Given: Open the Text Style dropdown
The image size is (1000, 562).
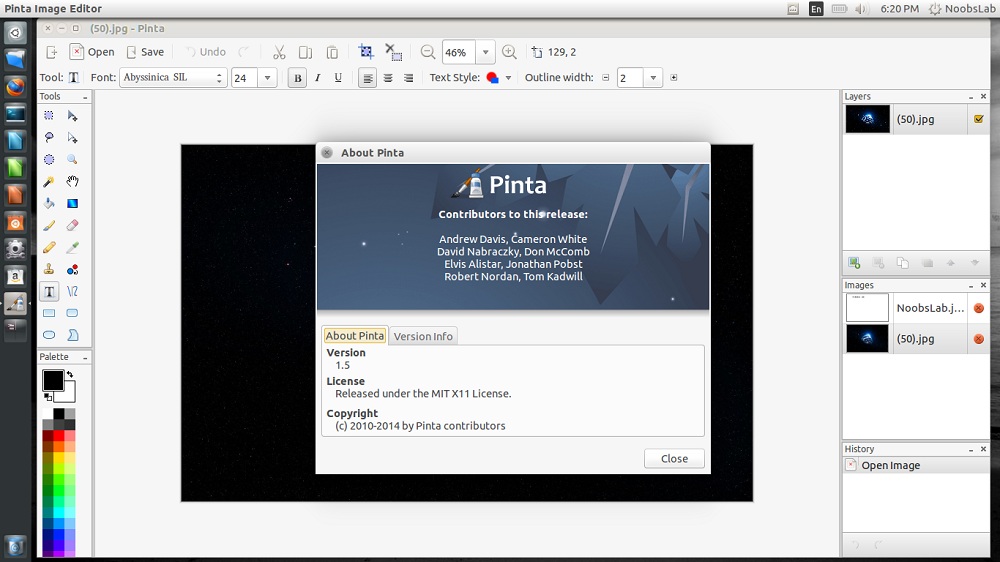Looking at the screenshot, I should point(508,78).
